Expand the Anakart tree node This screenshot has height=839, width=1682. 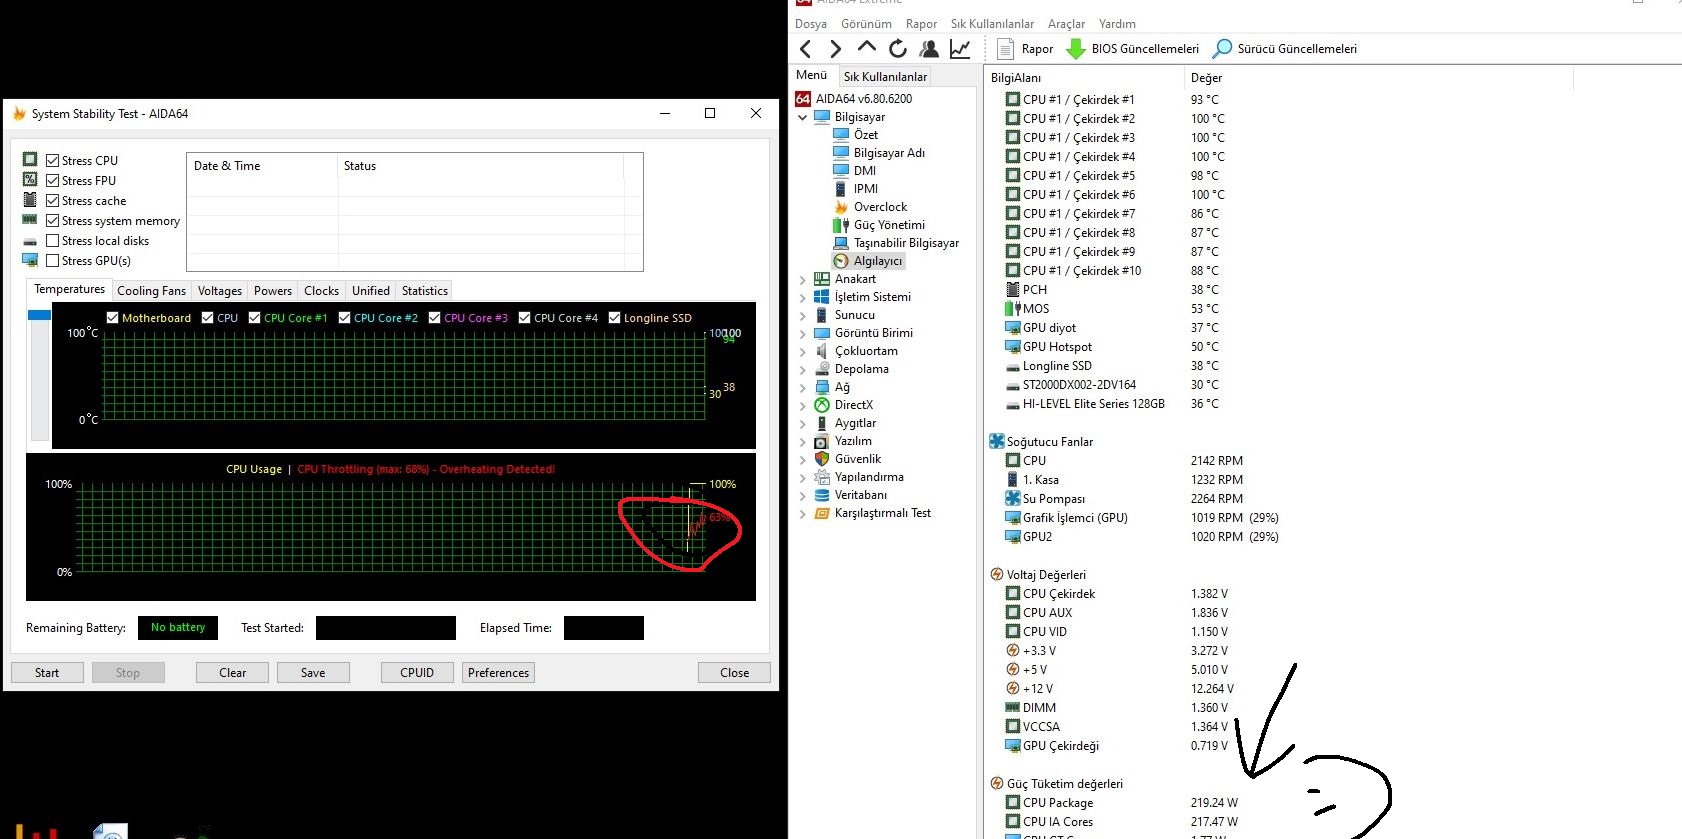tap(803, 280)
